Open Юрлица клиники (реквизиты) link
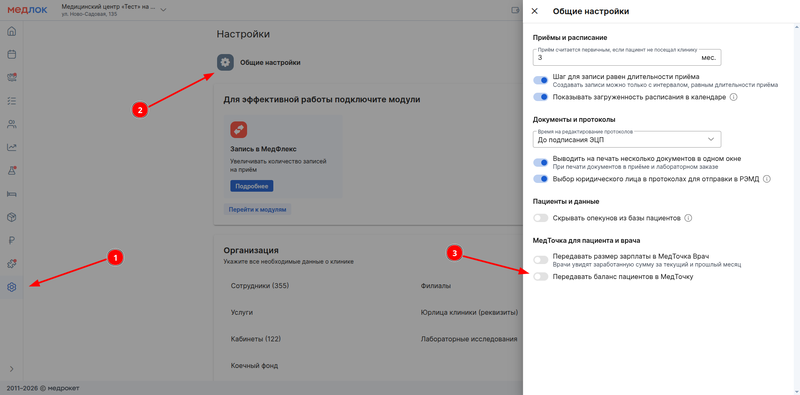The image size is (800, 395). point(469,312)
